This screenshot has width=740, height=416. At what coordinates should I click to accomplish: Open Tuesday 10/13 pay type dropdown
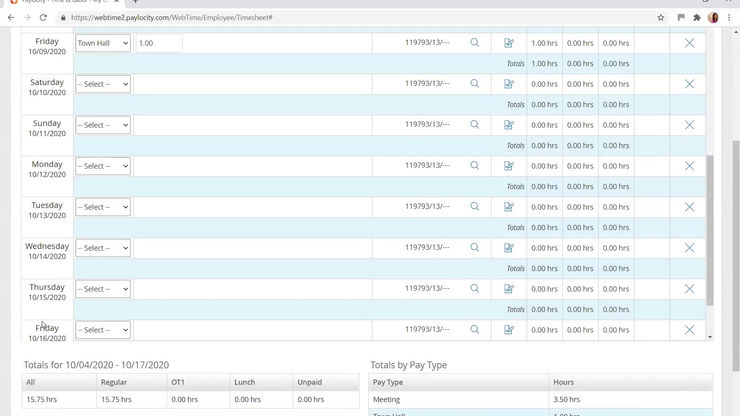pos(103,207)
